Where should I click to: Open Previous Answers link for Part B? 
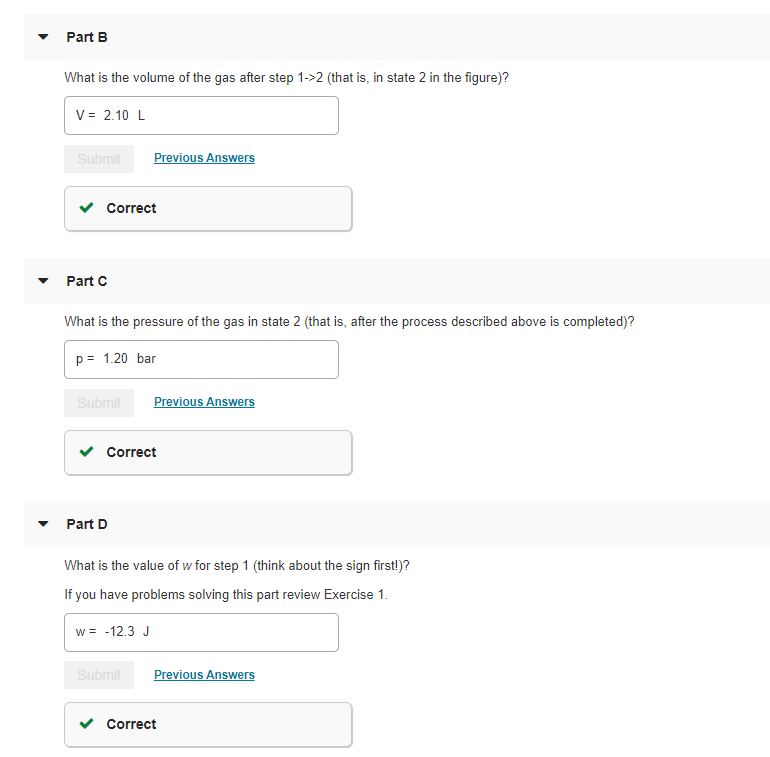pyautogui.click(x=204, y=158)
